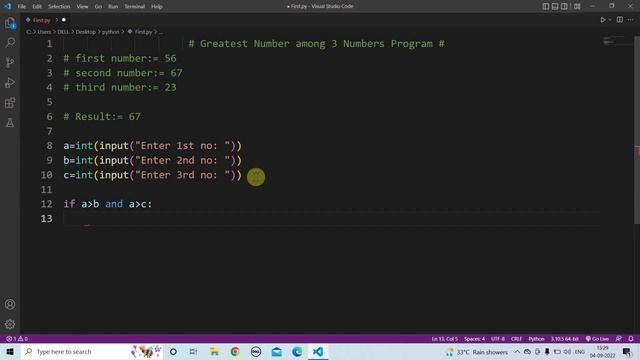Click First.py breadcrumb item
The image size is (640, 360).
pyautogui.click(x=140, y=32)
